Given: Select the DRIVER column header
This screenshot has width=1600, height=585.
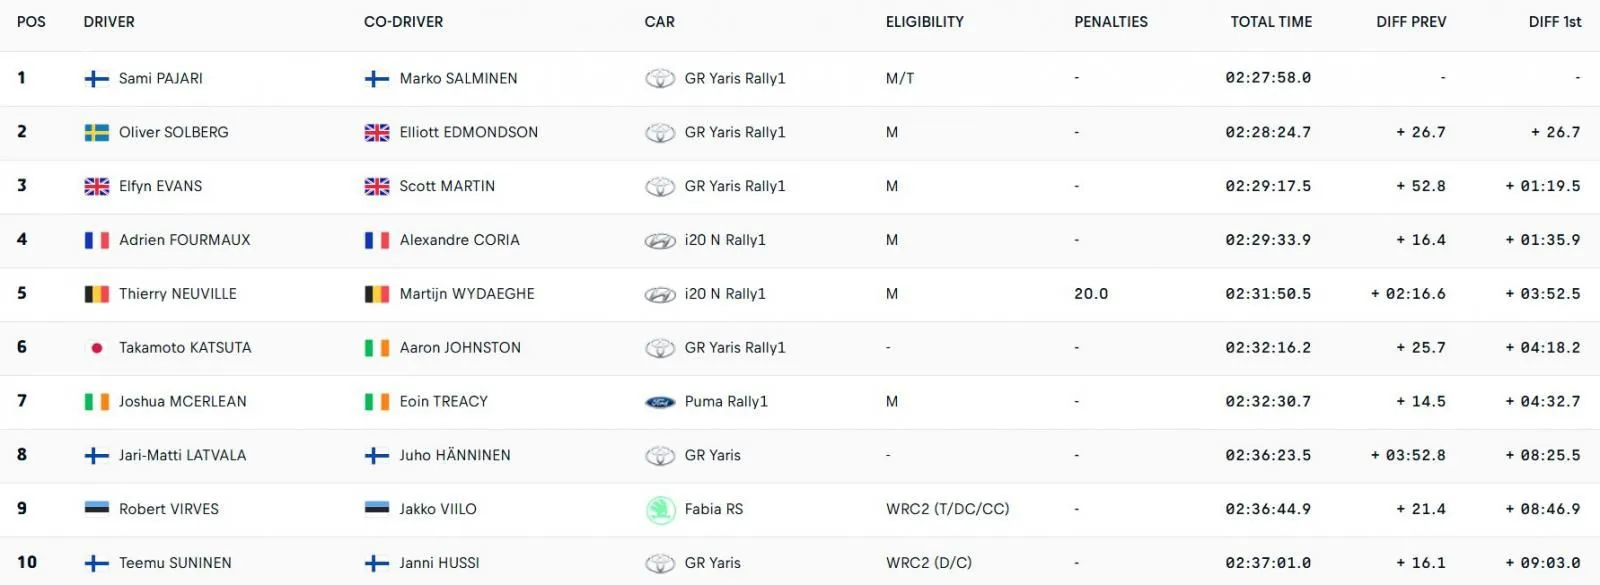Looking at the screenshot, I should point(109,22).
